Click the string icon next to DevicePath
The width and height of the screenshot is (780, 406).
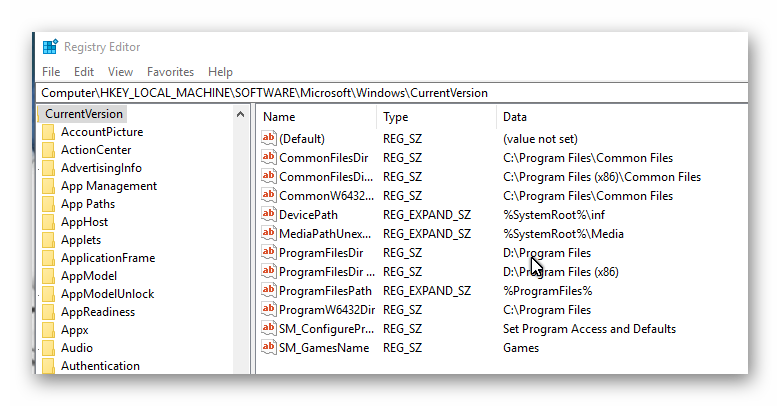(268, 215)
